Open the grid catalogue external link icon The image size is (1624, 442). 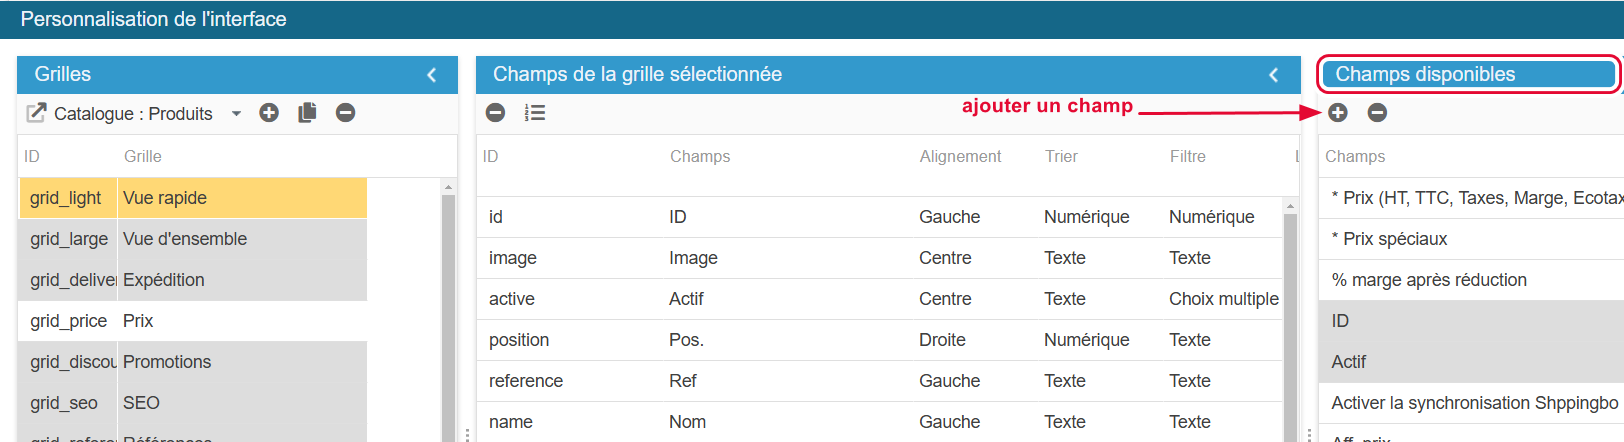click(36, 113)
